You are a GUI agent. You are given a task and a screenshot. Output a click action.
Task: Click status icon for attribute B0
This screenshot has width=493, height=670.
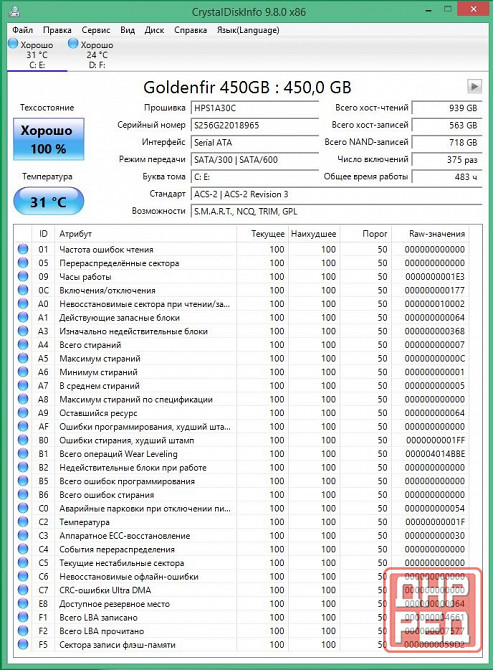pyautogui.click(x=23, y=440)
